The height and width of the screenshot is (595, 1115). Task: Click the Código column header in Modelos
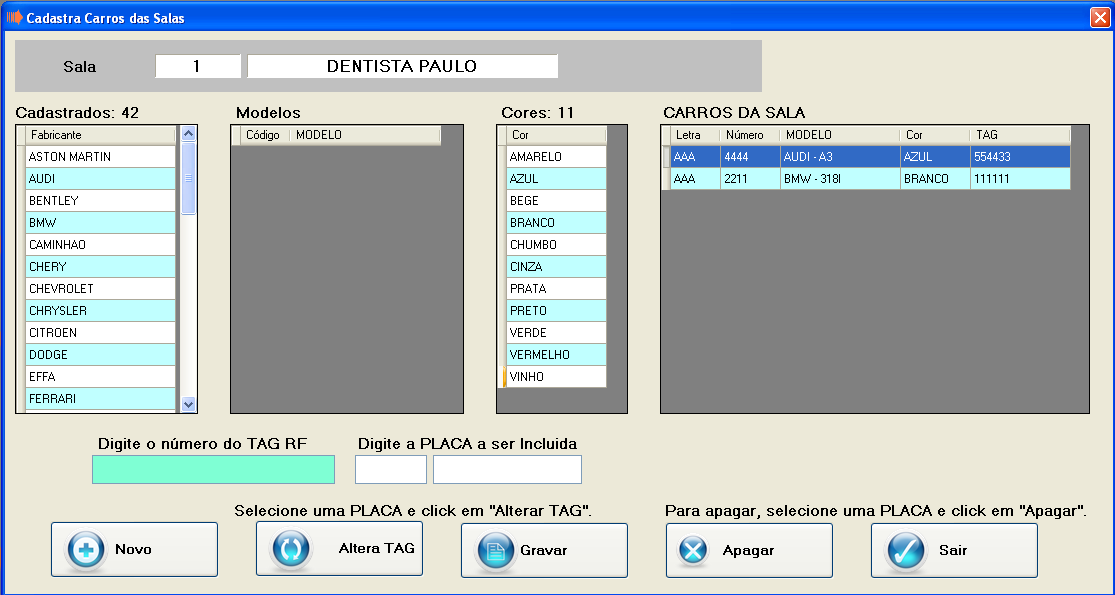265,135
